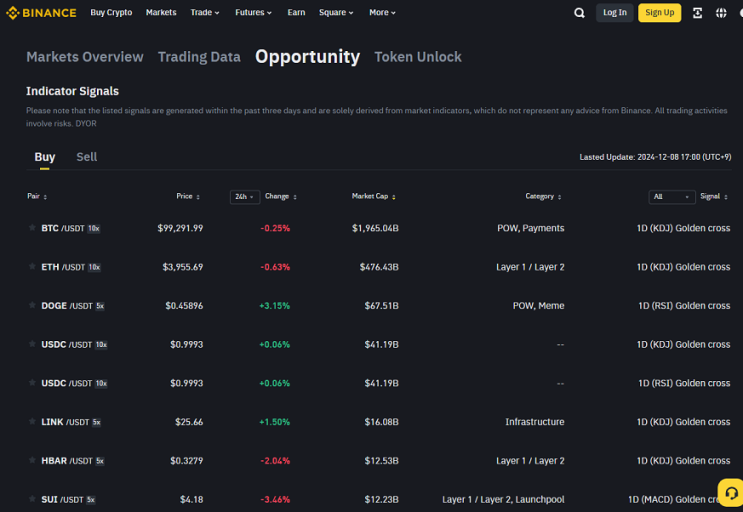Viewport: 743px width, 512px height.
Task: Open the LINK/USDT pair
Action: [x=65, y=422]
